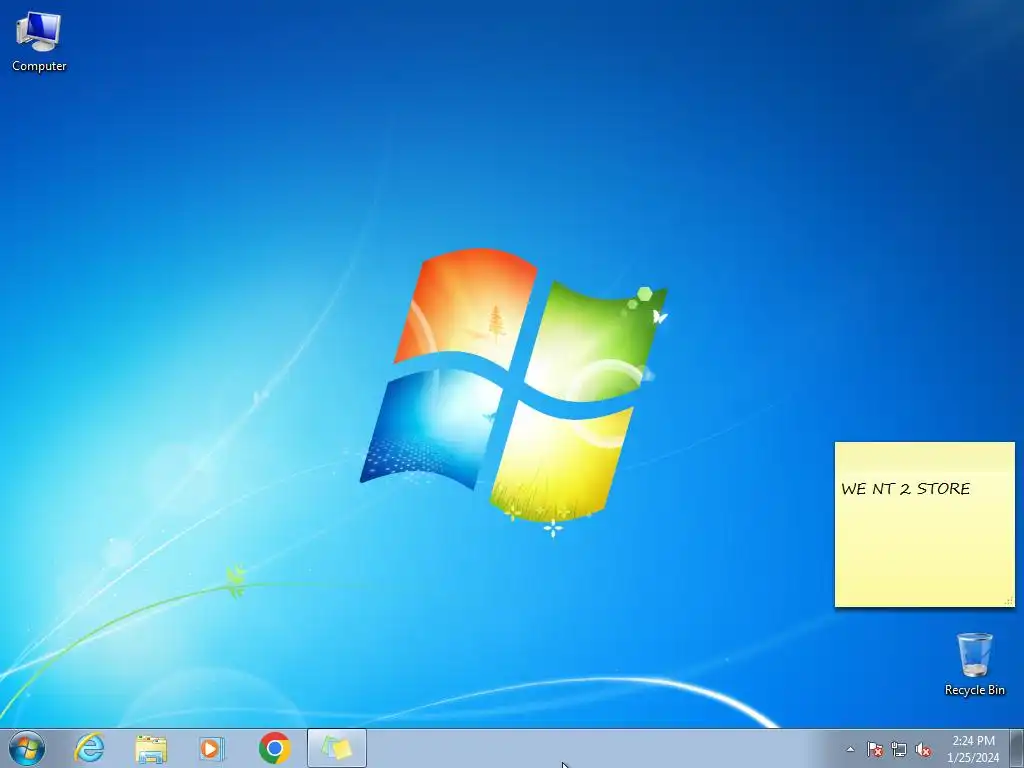Image resolution: width=1024 pixels, height=768 pixels.
Task: Click the Sticky Notes taskbar button
Action: point(337,748)
